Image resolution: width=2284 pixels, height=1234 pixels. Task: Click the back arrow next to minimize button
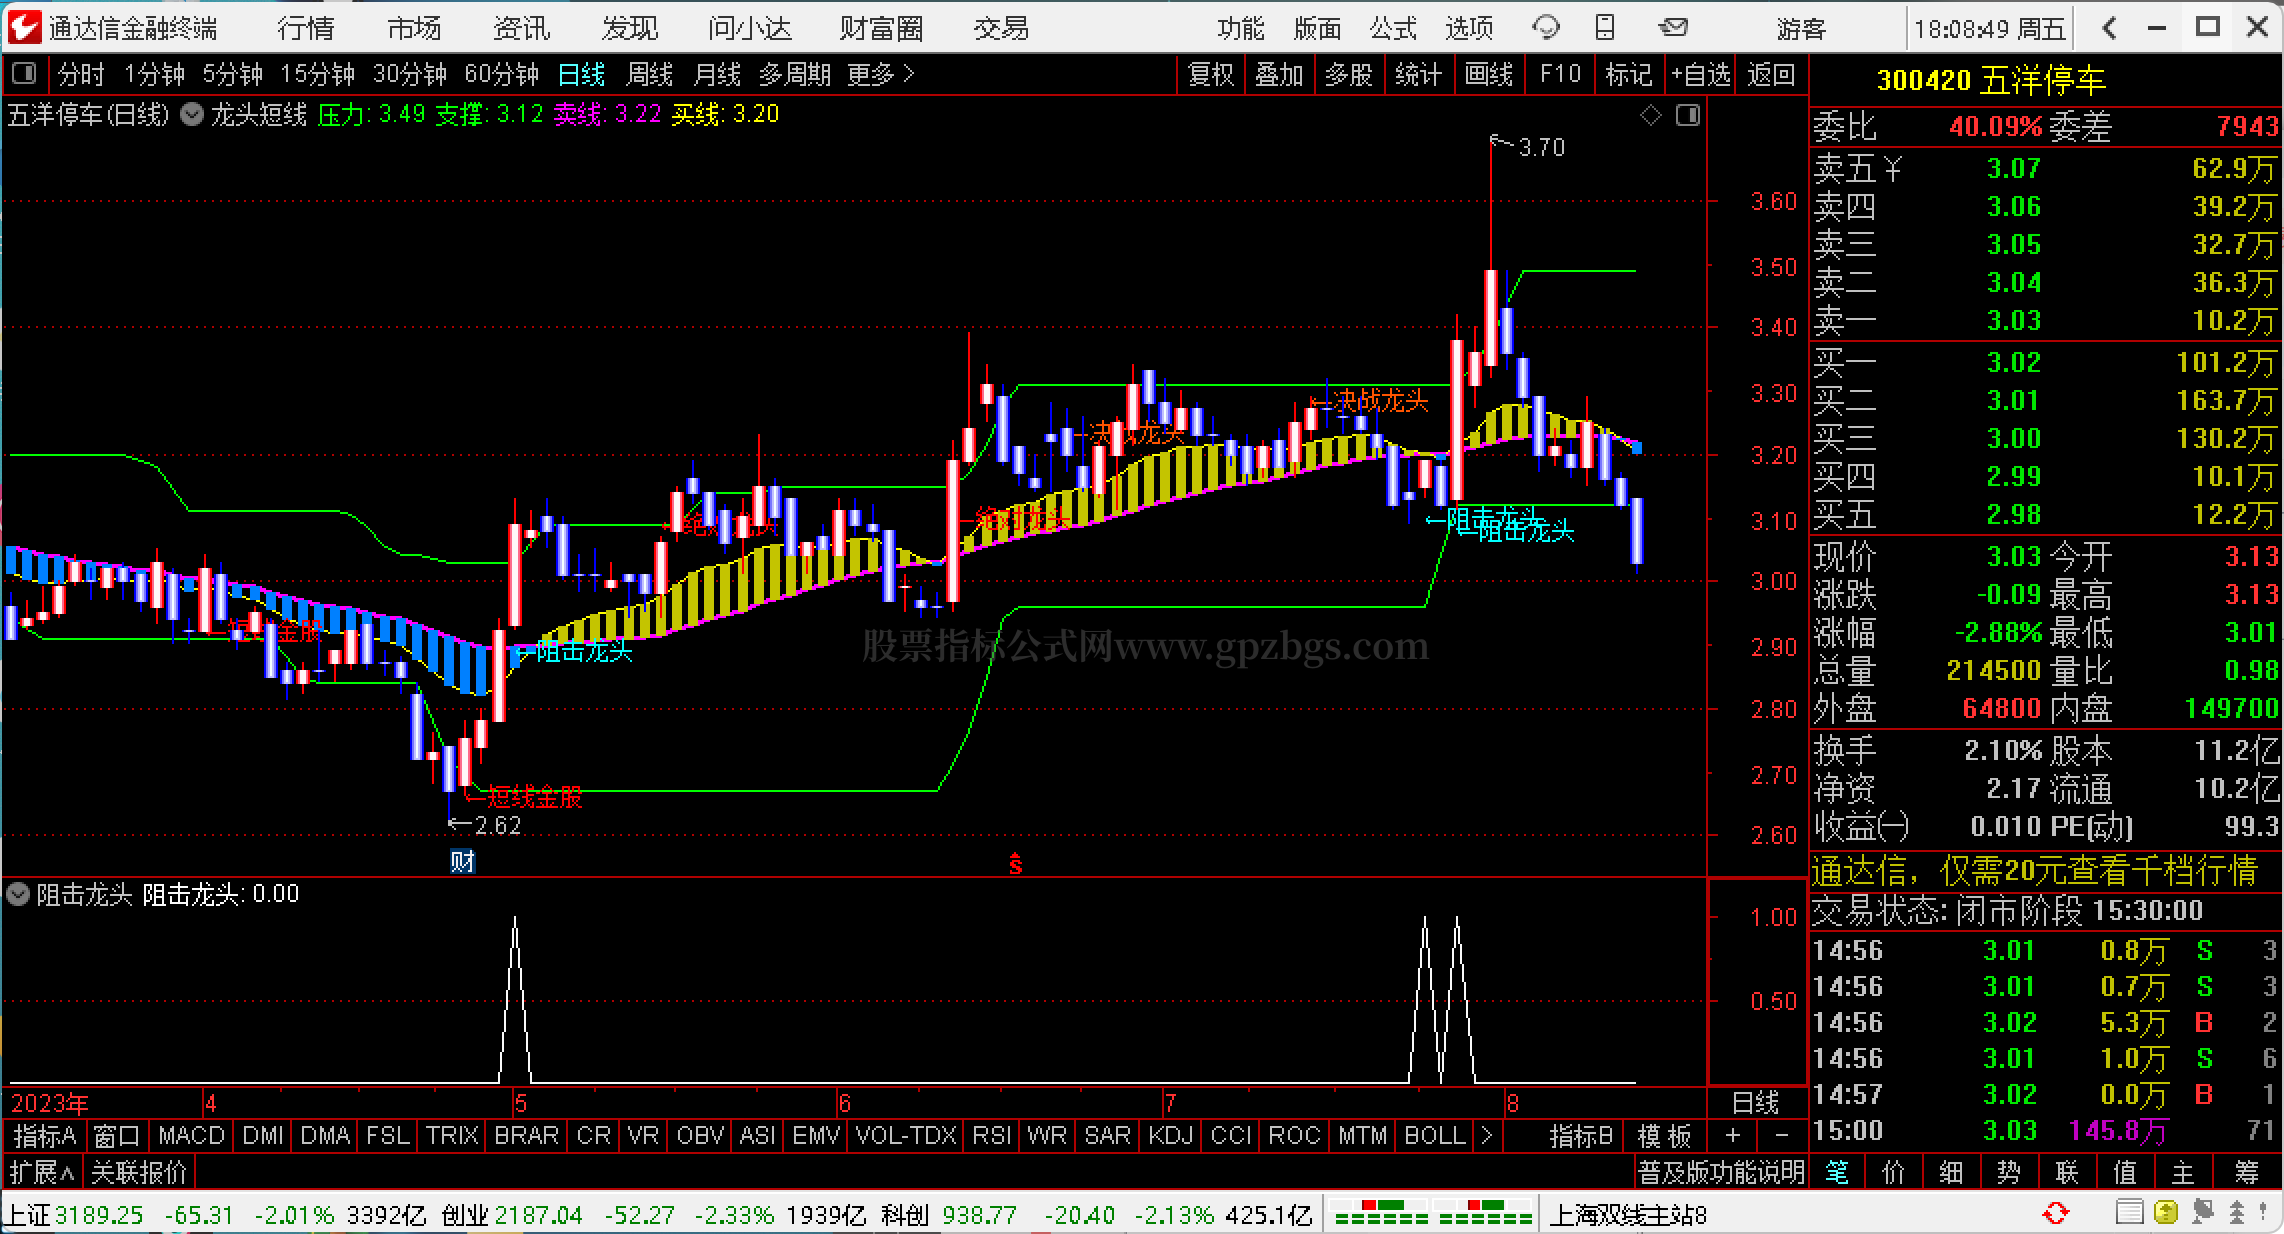point(2109,28)
